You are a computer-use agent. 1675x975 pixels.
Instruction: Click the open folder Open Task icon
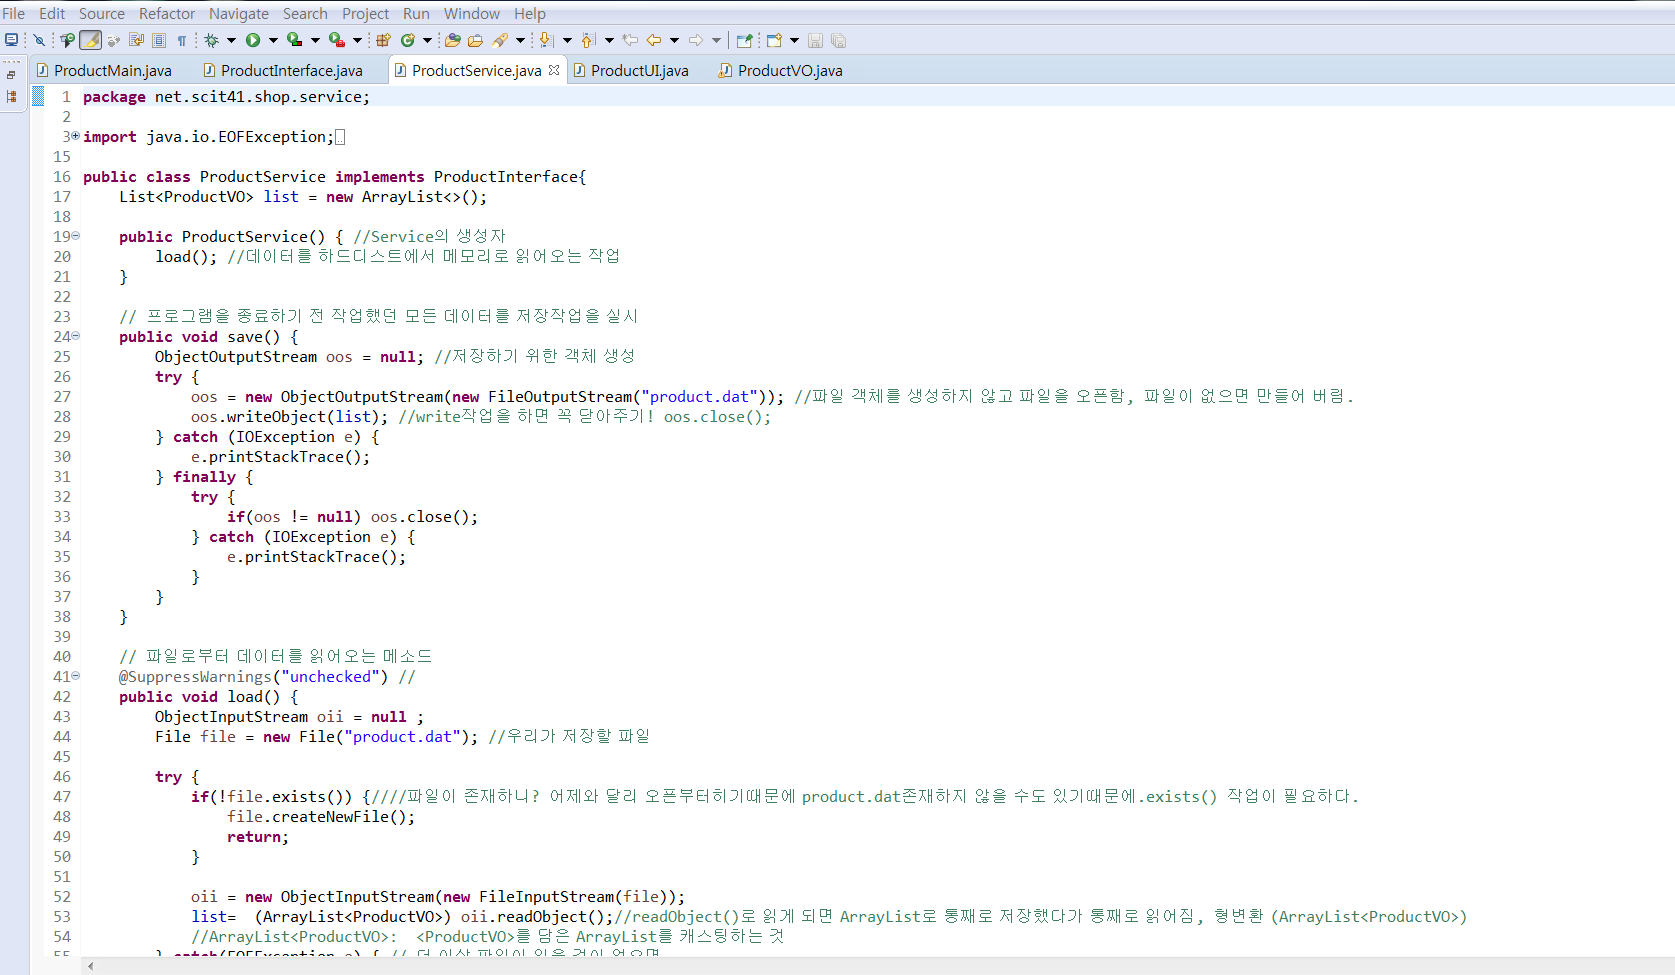coord(475,40)
